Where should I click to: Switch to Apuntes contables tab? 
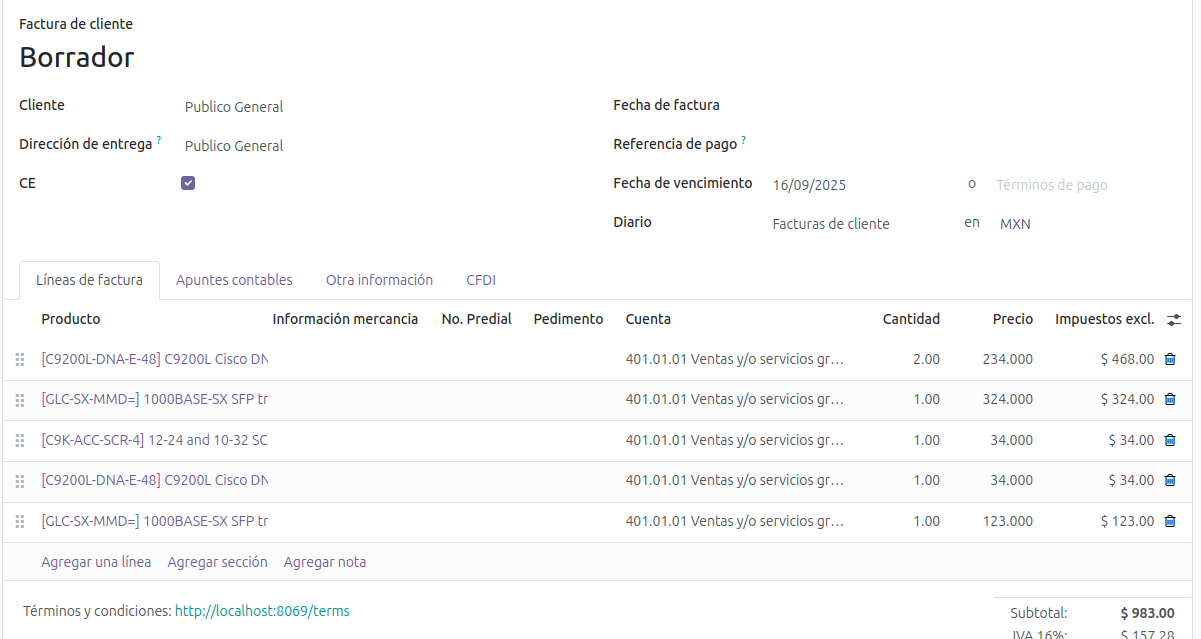click(x=234, y=280)
